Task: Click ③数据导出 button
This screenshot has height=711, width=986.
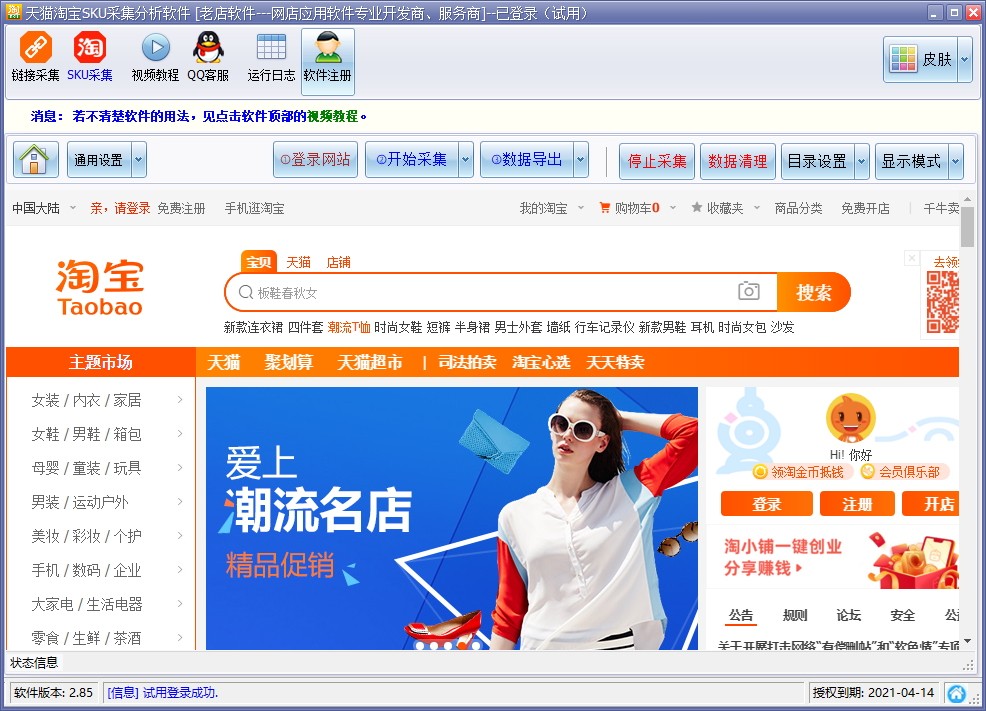Action: click(x=527, y=160)
